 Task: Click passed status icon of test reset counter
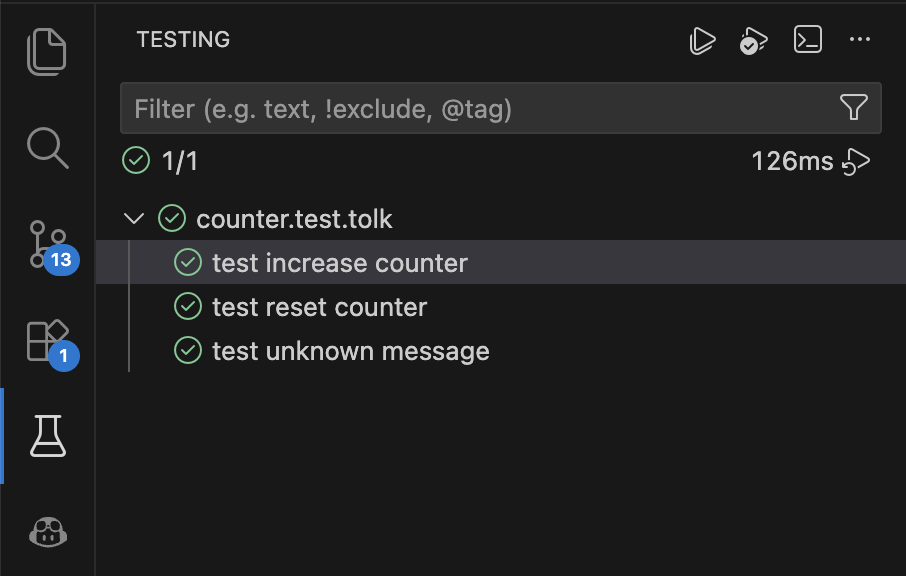pos(188,307)
